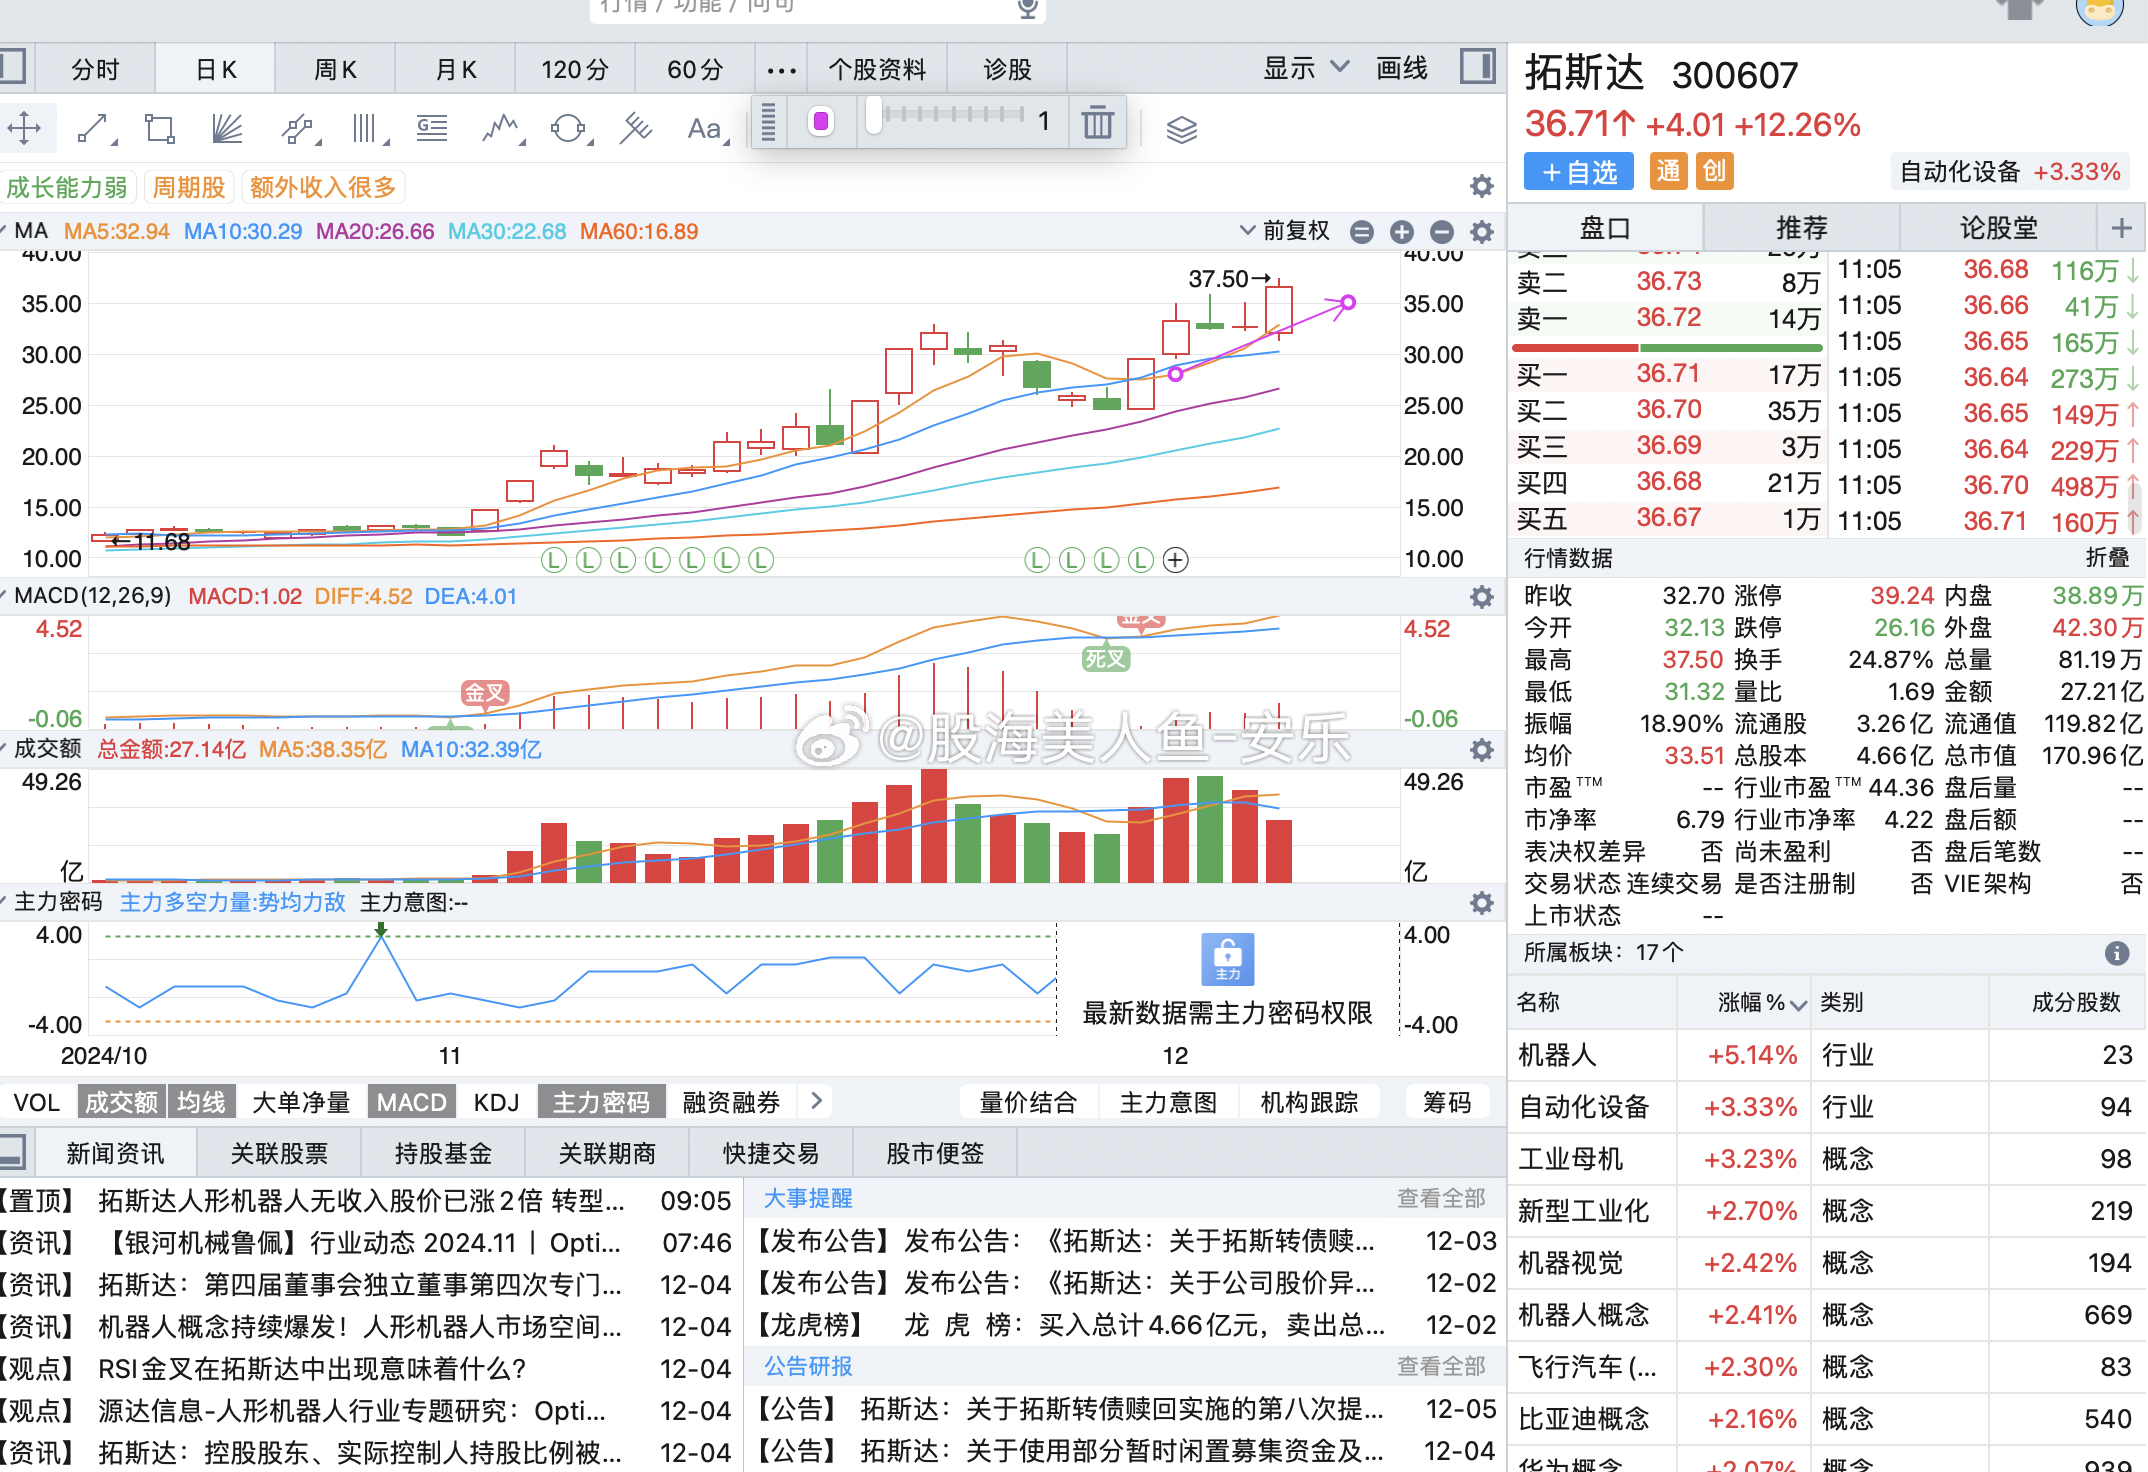Screen dimensions: 2148x1472
Task: Open MACD panel settings gear
Action: coord(1482,597)
